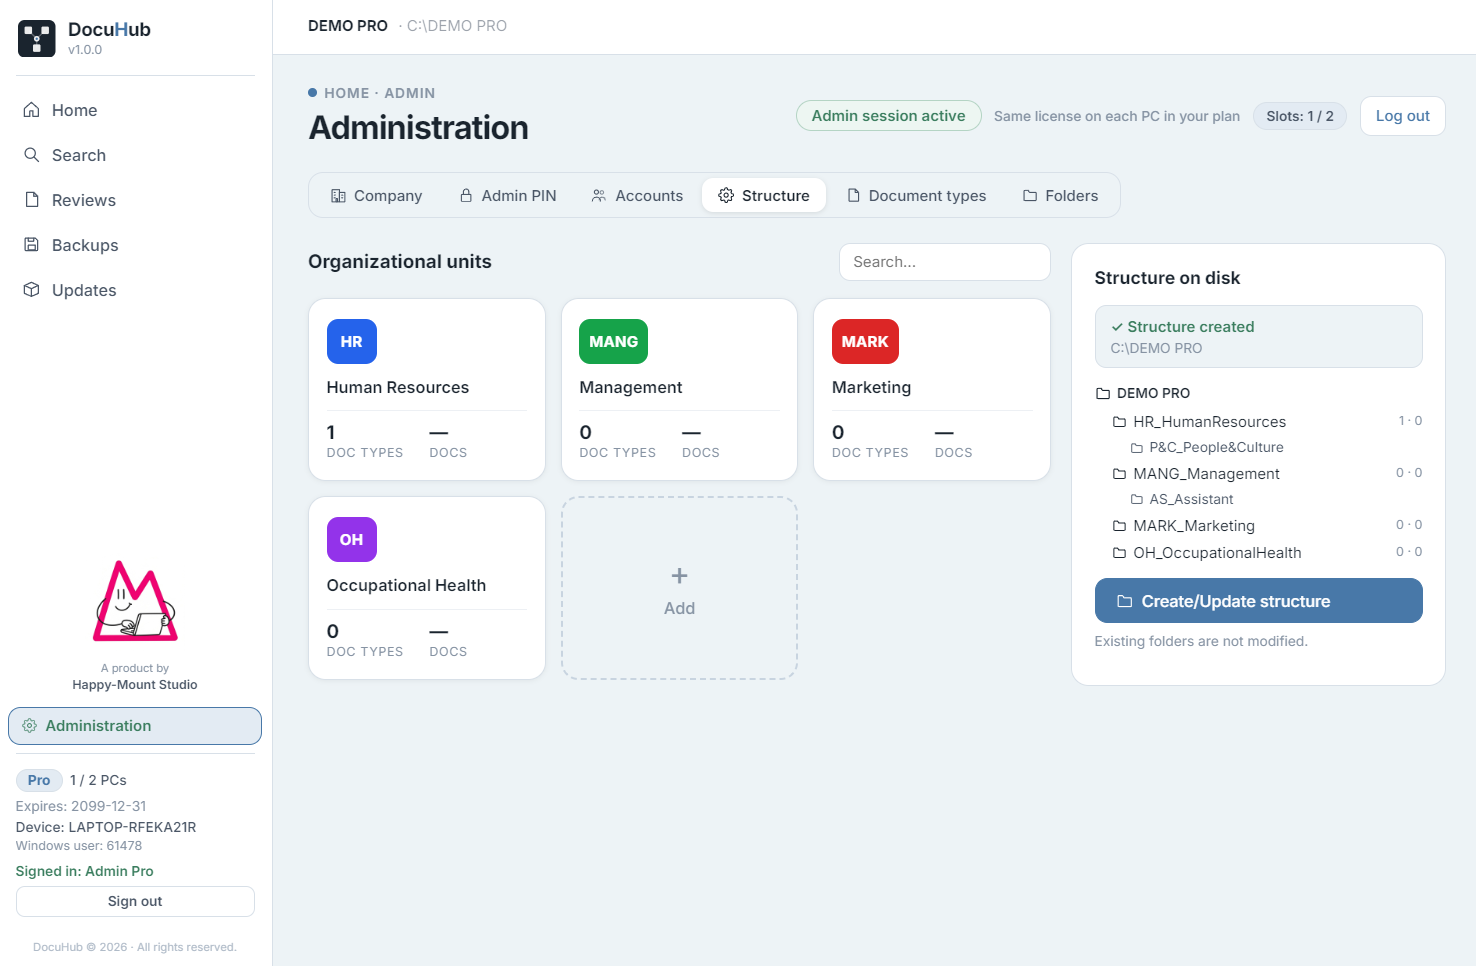Click Create/Update structure button
This screenshot has height=966, width=1476.
pos(1258,600)
